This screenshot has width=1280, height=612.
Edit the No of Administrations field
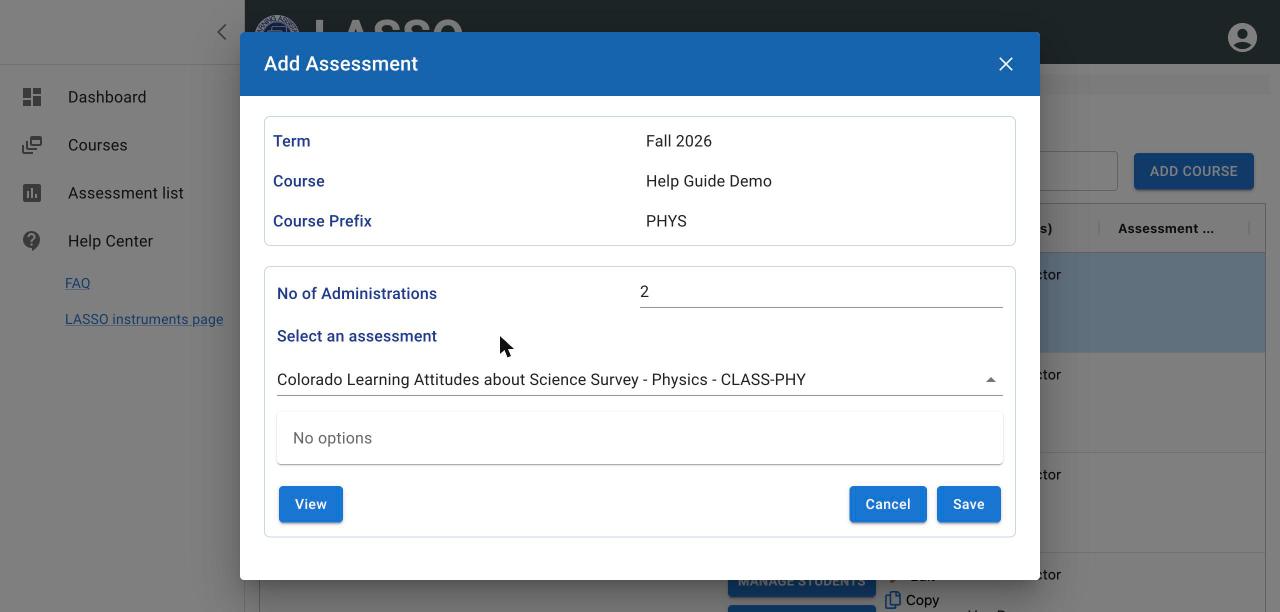[x=821, y=292]
